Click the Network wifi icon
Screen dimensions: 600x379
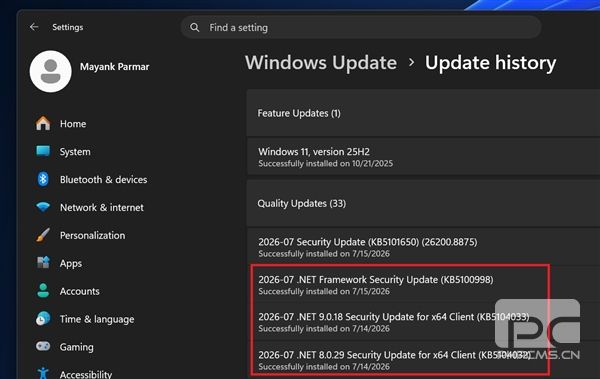pyautogui.click(x=43, y=207)
